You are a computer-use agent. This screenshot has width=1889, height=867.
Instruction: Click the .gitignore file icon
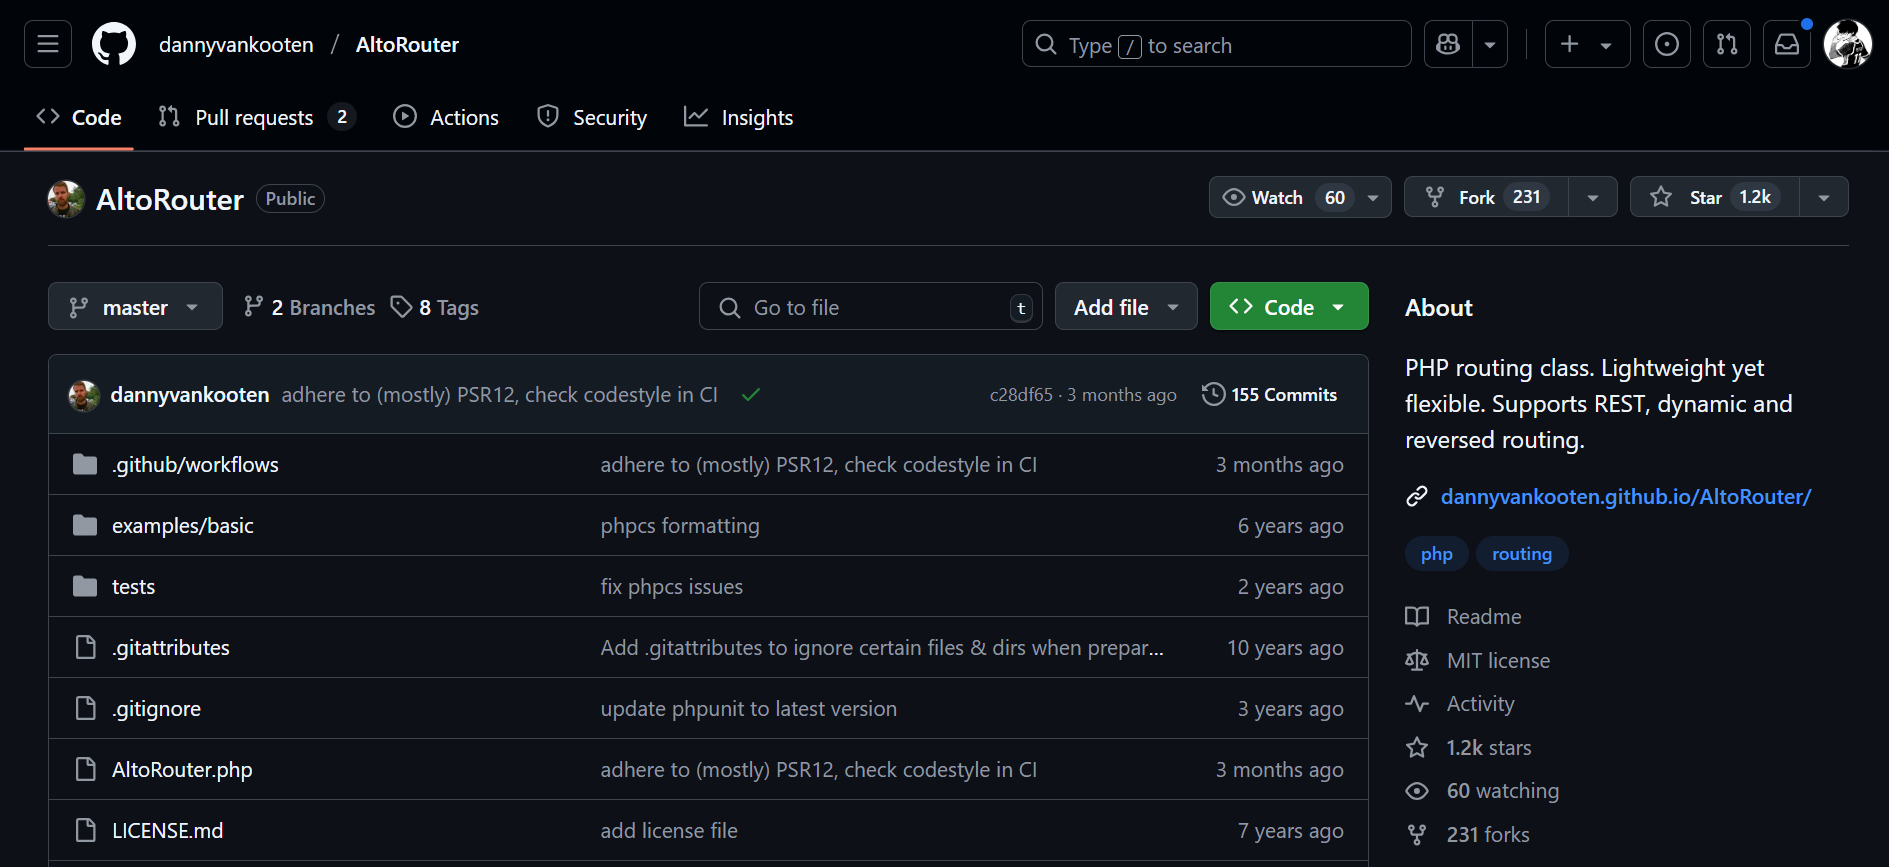86,708
